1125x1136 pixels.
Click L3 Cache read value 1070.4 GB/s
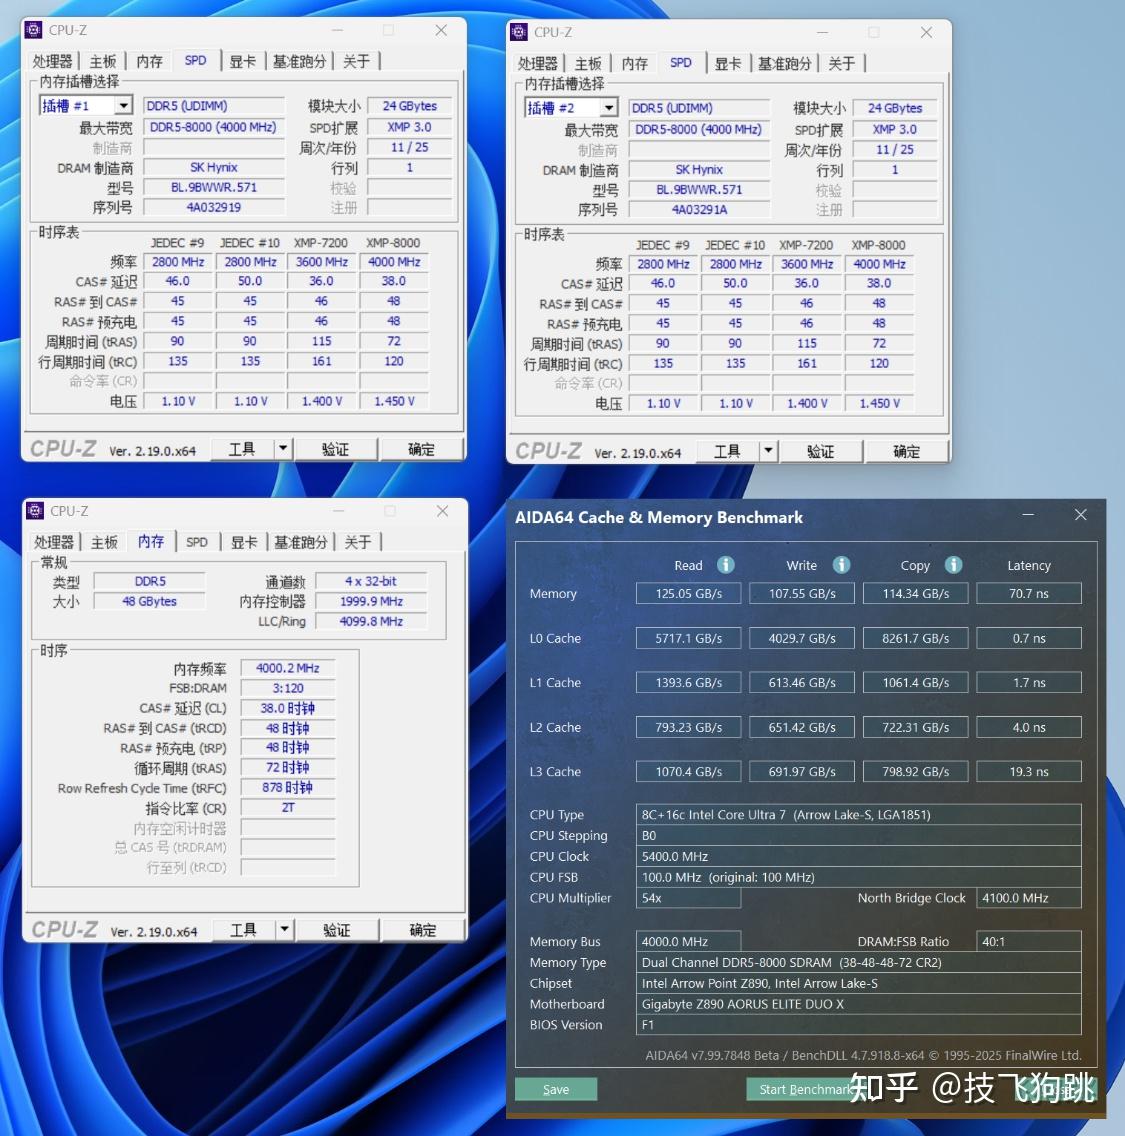688,772
